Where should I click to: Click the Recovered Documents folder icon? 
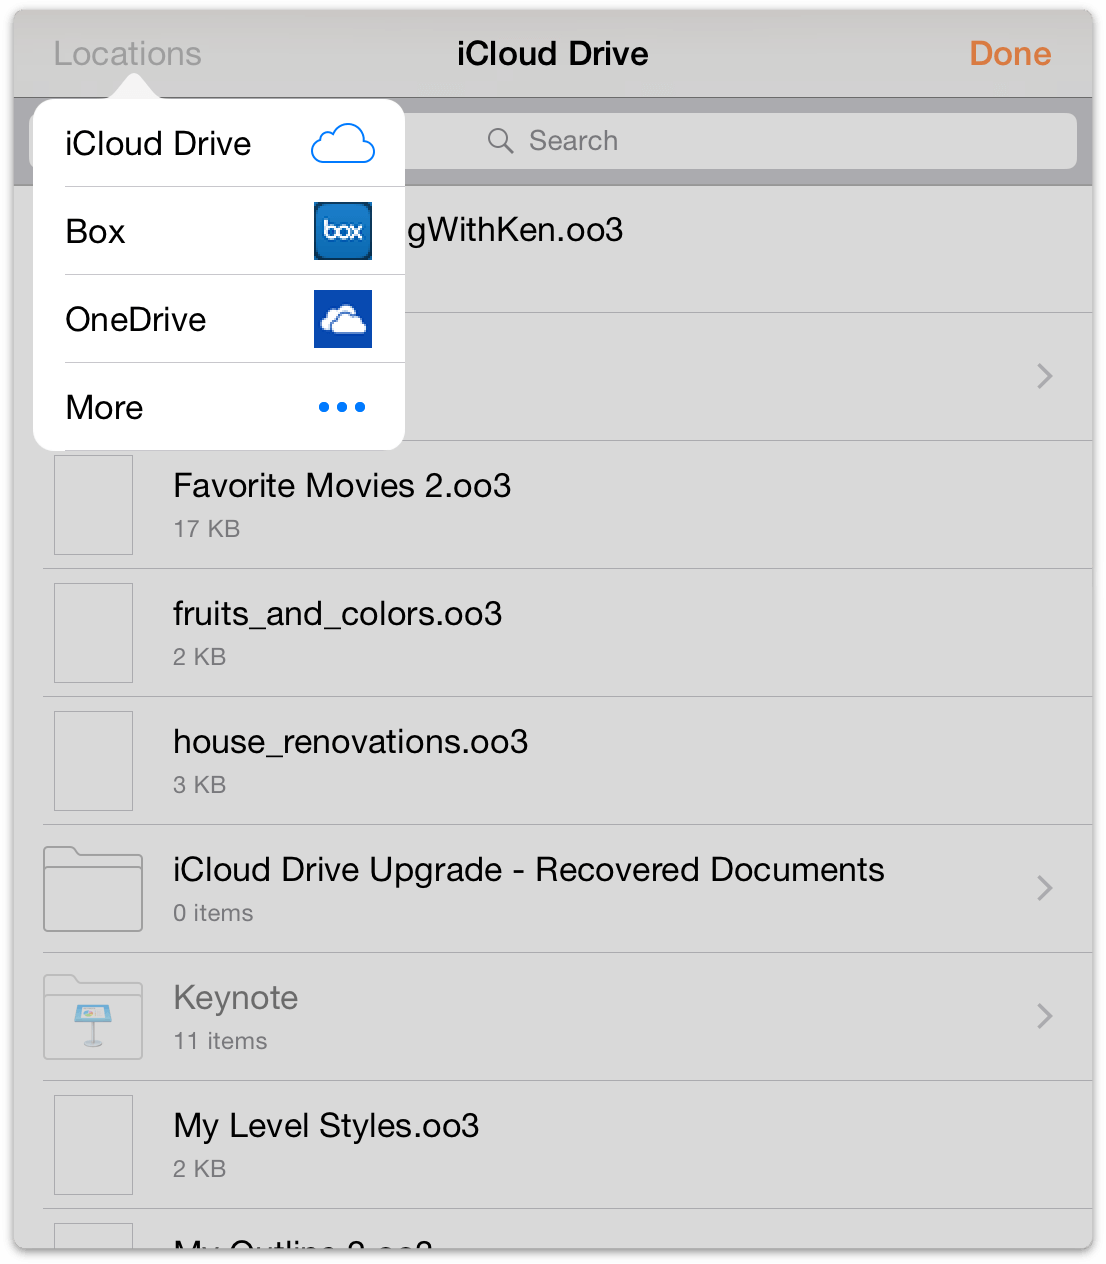93,889
